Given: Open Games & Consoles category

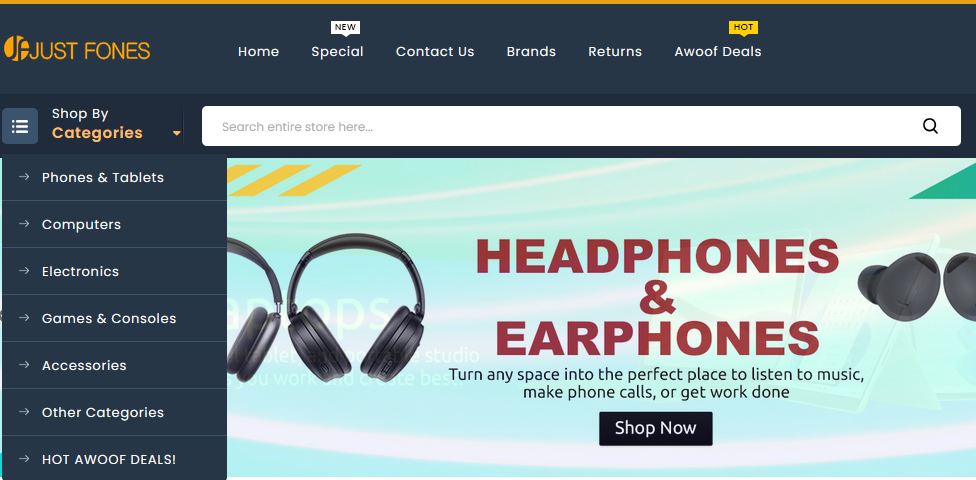Looking at the screenshot, I should pos(109,318).
